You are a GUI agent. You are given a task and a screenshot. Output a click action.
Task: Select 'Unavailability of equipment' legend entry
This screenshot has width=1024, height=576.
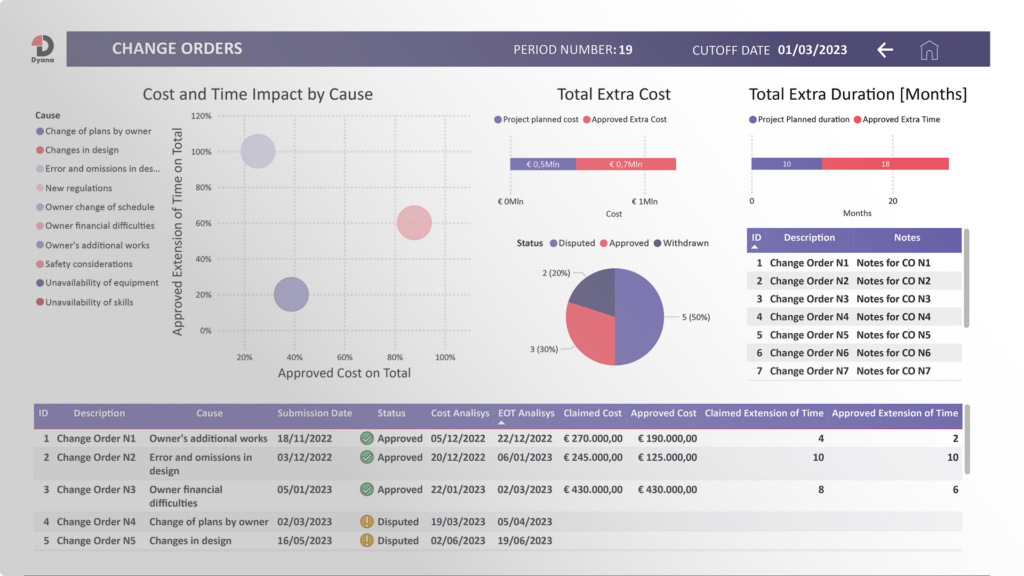pyautogui.click(x=97, y=283)
